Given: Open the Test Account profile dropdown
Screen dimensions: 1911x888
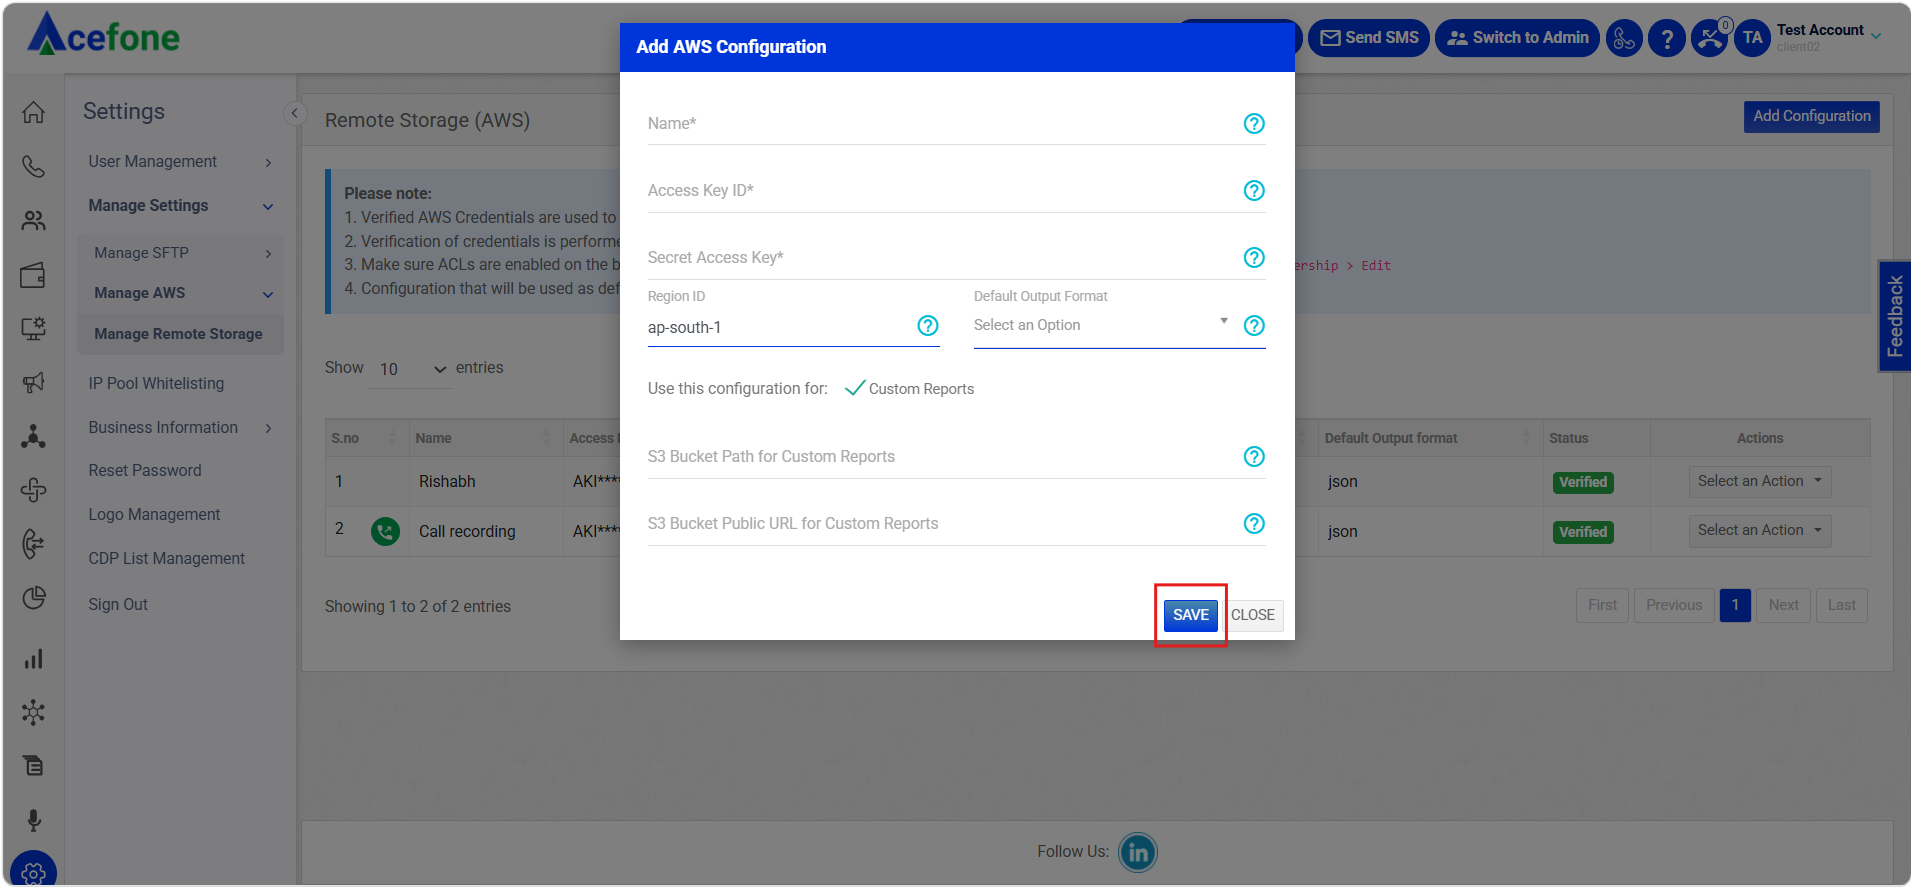Looking at the screenshot, I should click(1828, 37).
